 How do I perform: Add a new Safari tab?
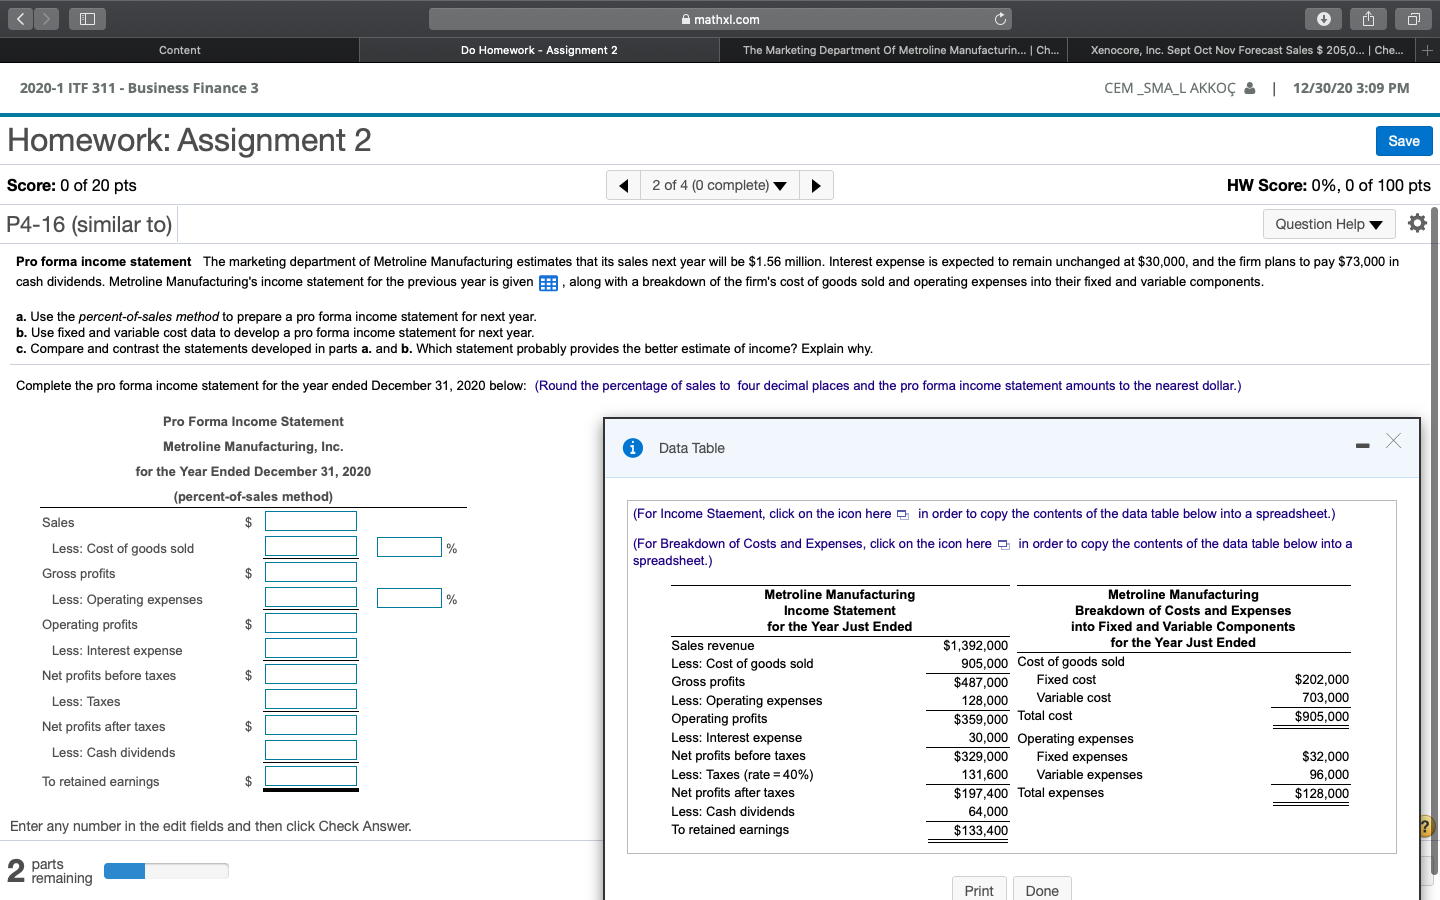click(1427, 50)
